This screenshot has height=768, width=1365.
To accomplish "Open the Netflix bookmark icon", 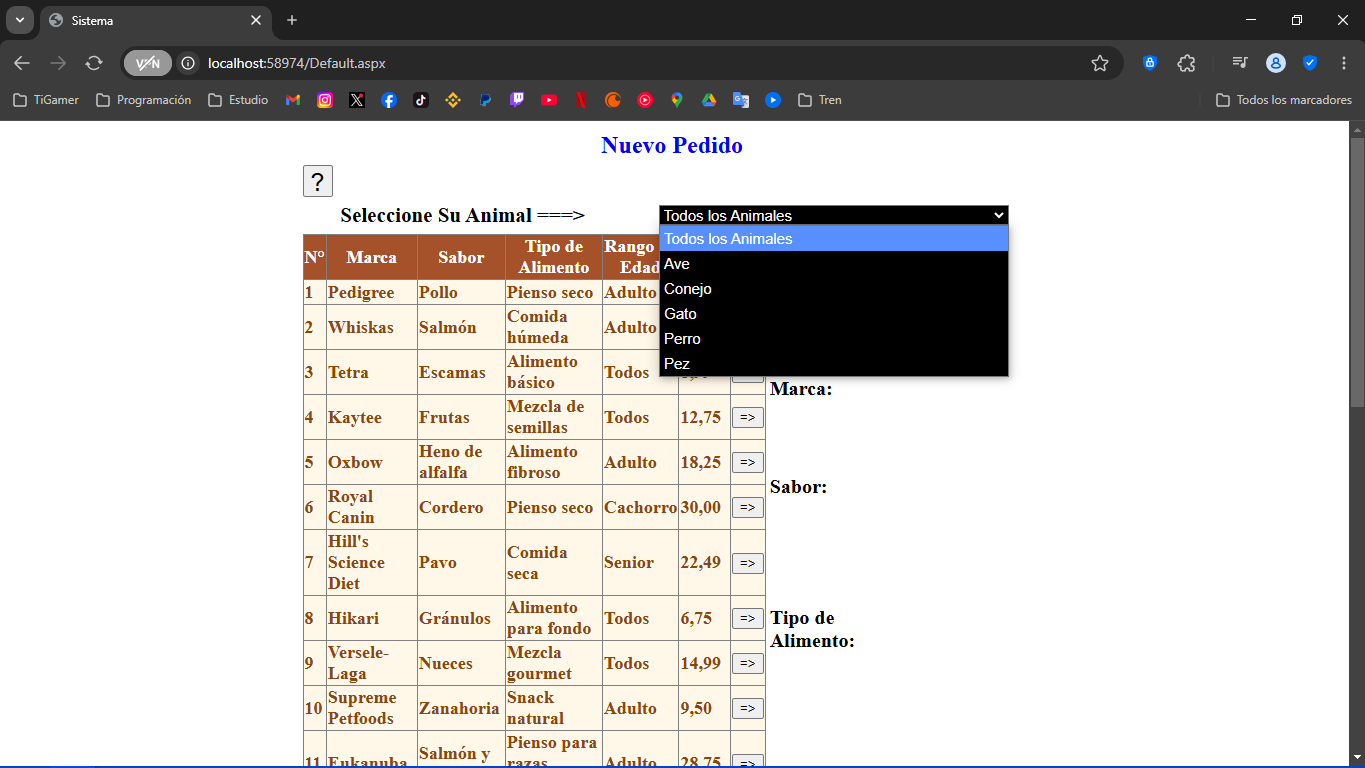I will pyautogui.click(x=581, y=100).
